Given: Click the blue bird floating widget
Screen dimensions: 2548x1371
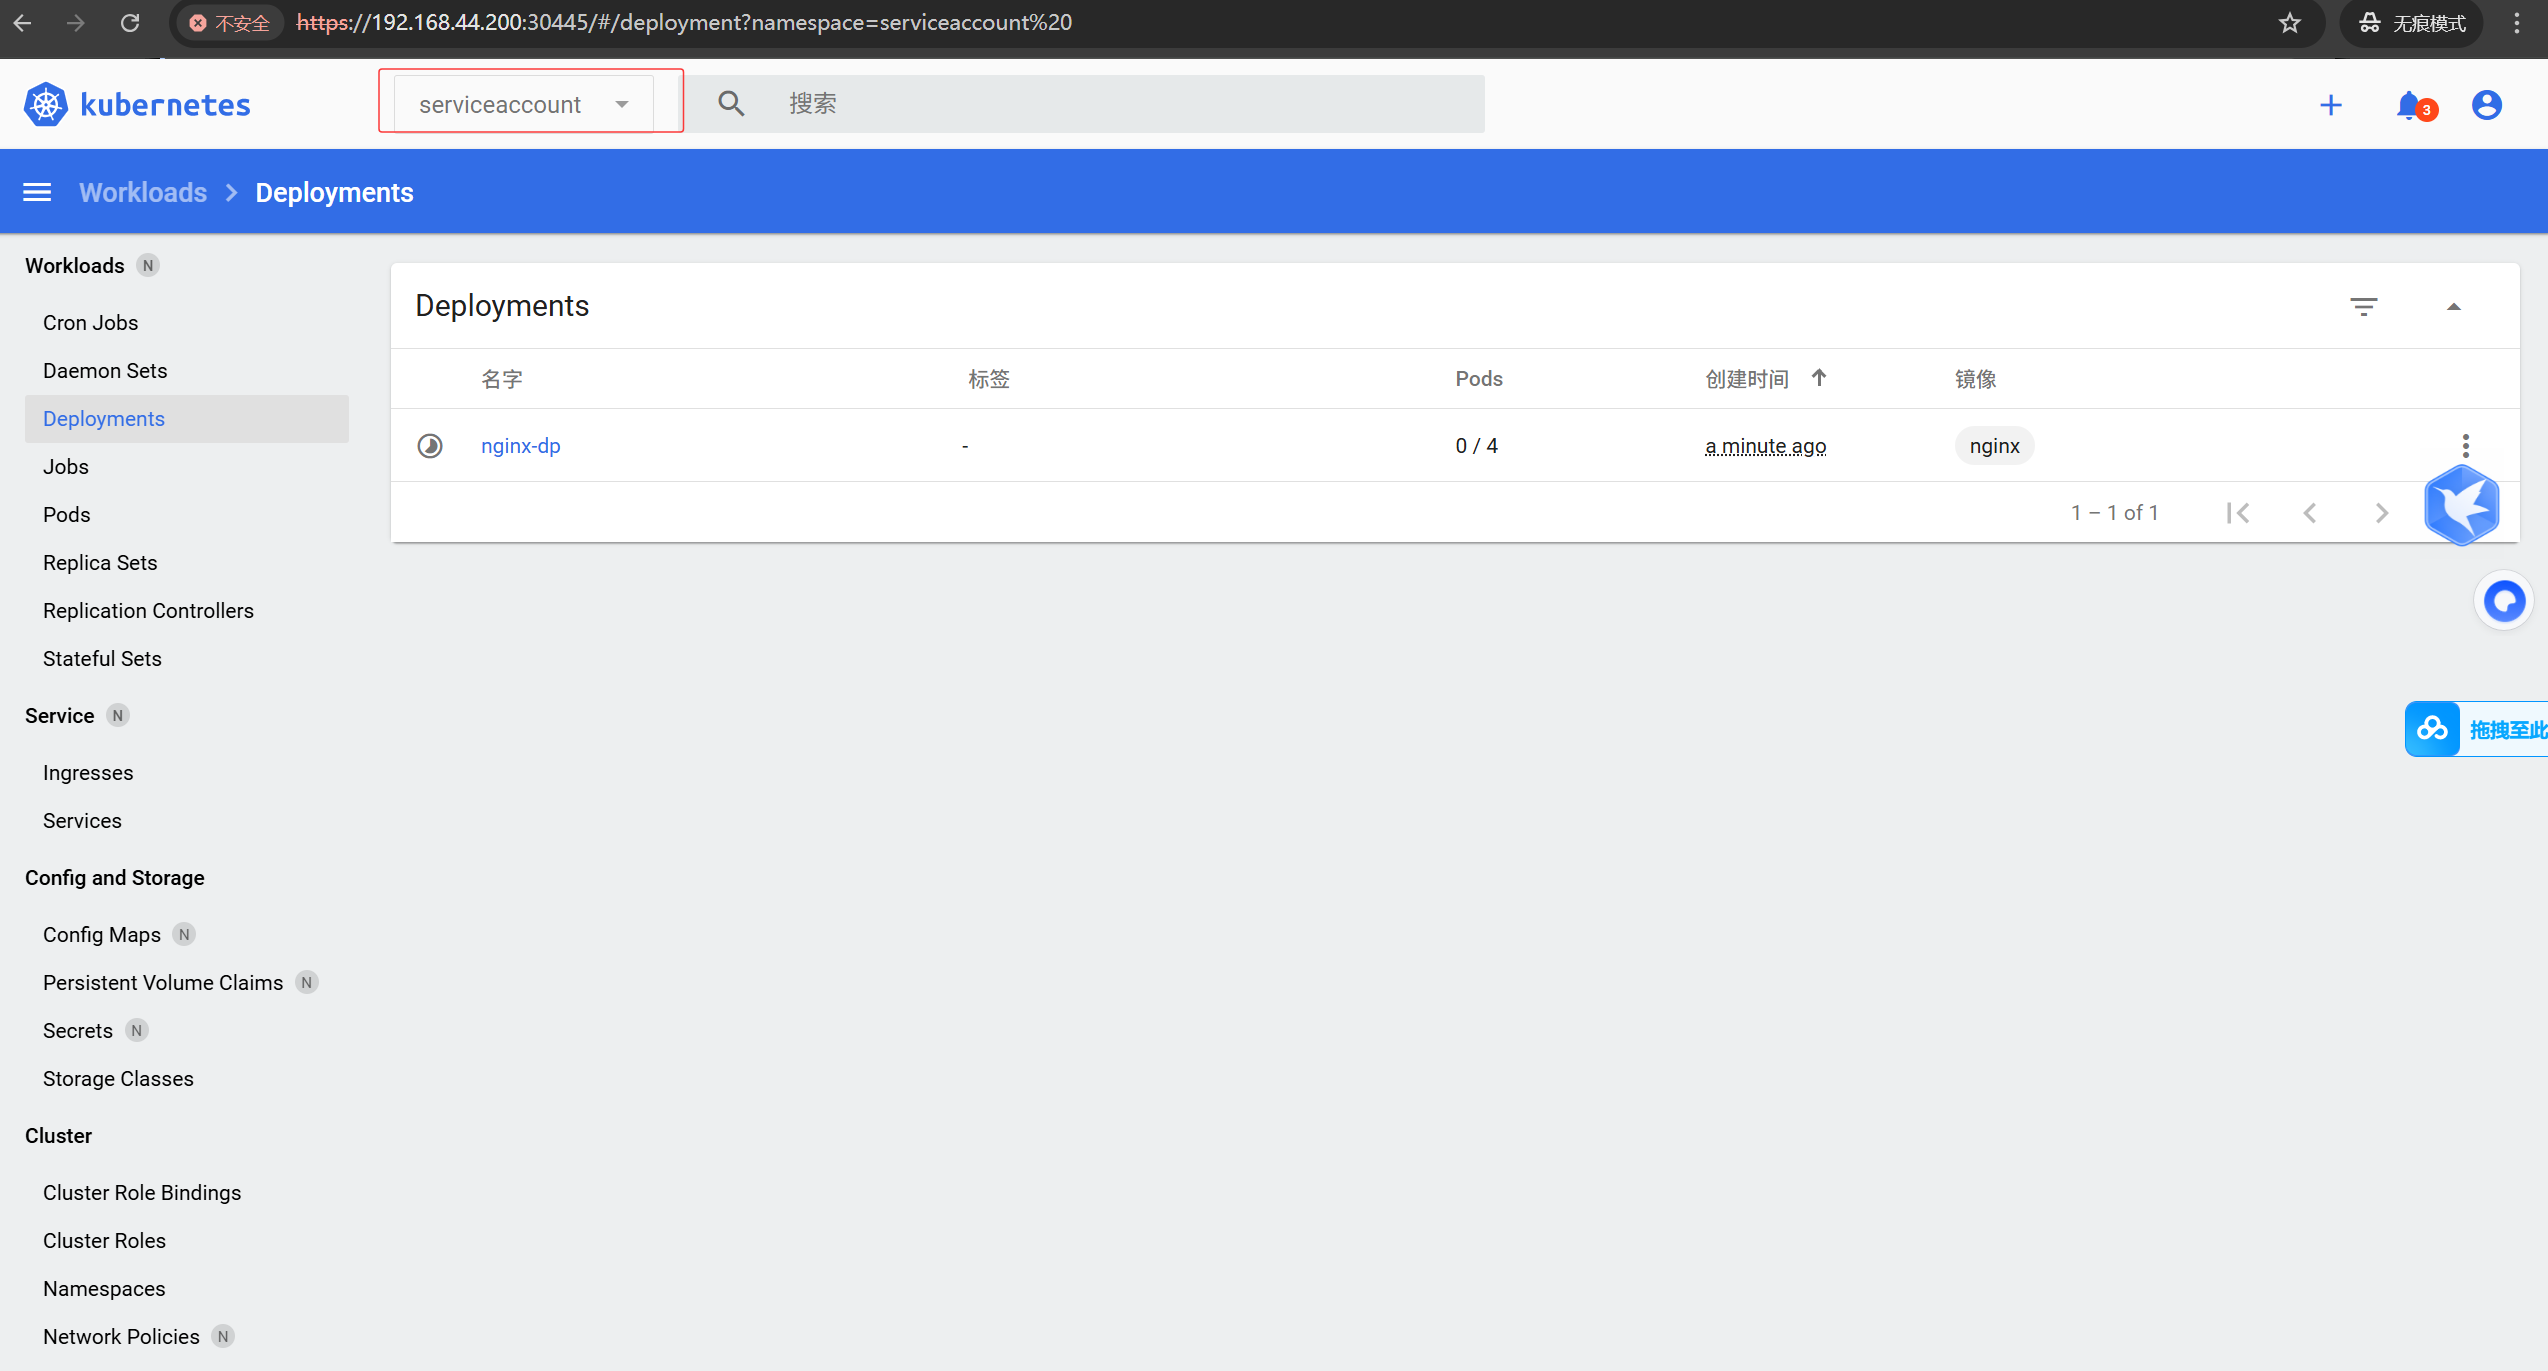Looking at the screenshot, I should coord(2461,506).
